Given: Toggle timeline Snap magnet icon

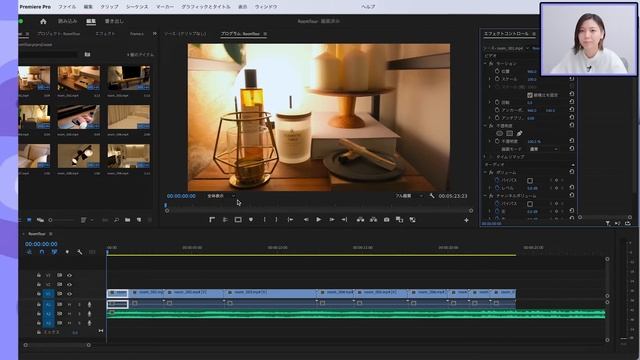Looking at the screenshot, I should [42, 252].
